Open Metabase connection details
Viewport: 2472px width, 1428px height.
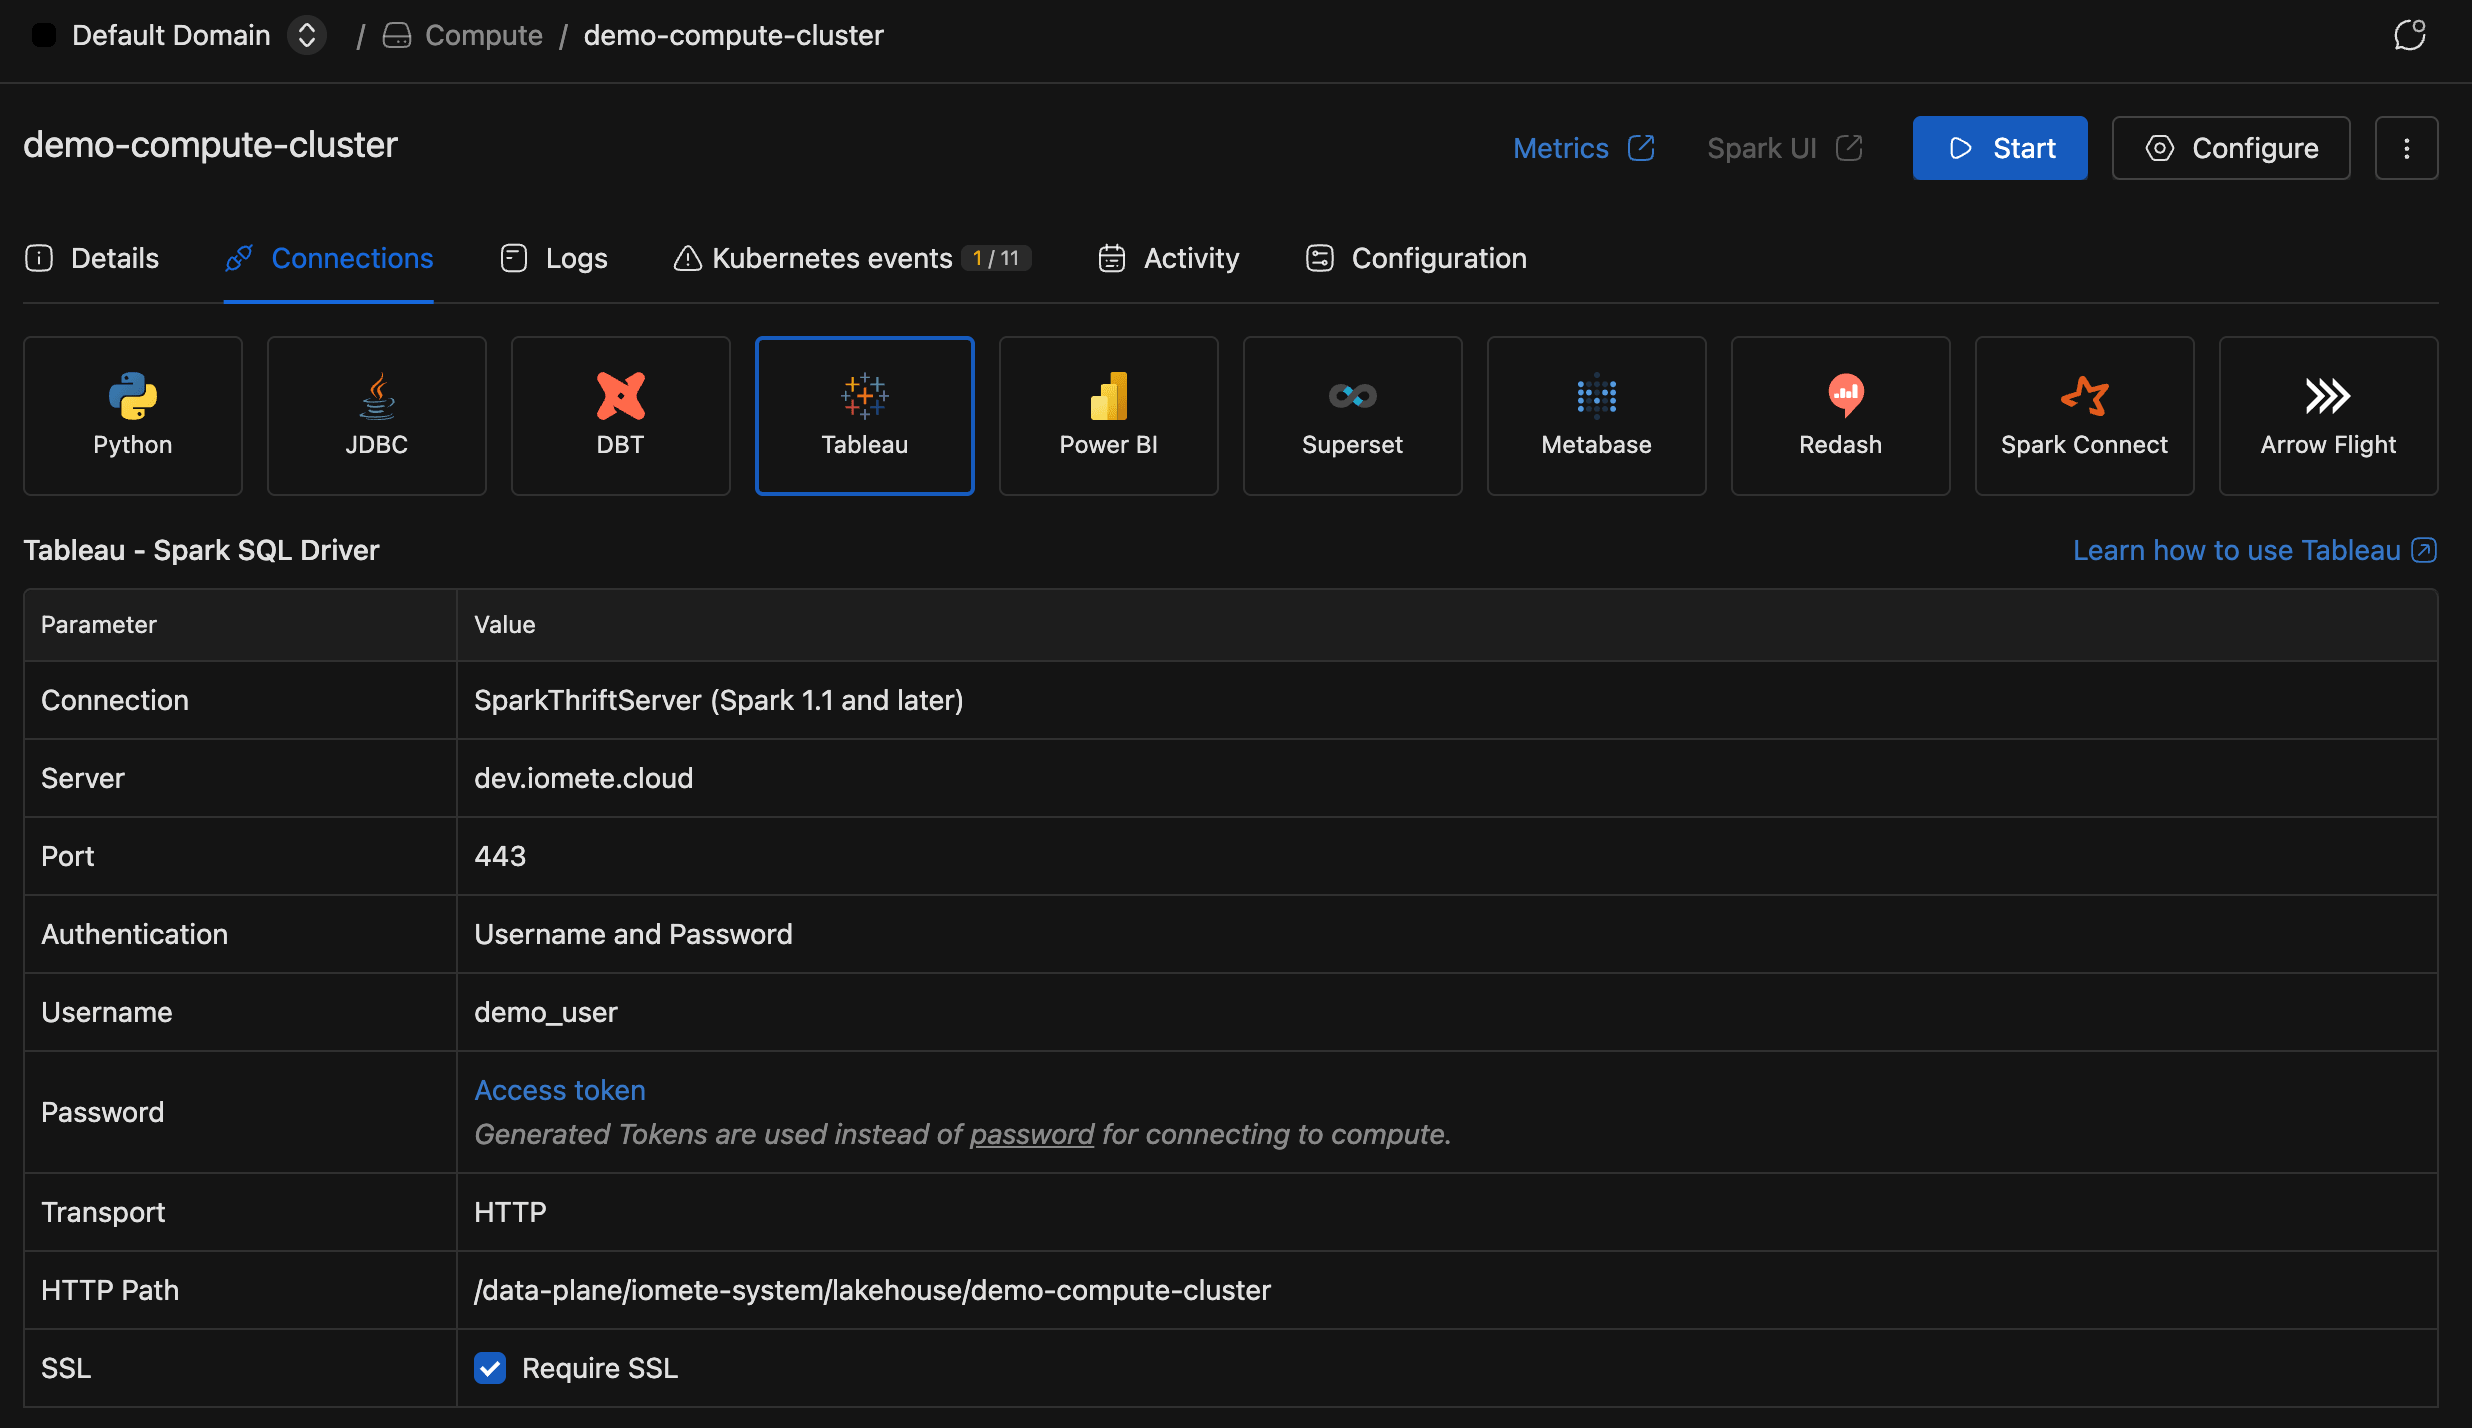pos(1596,415)
